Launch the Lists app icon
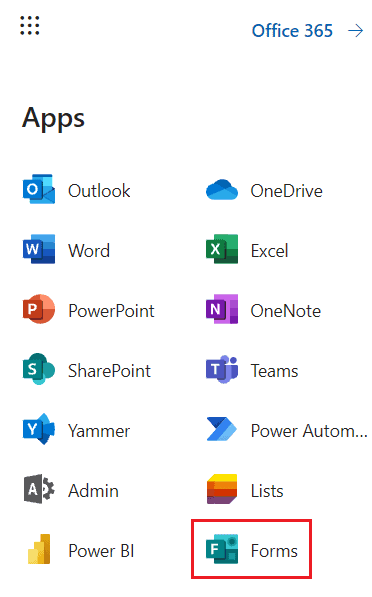 tap(222, 489)
